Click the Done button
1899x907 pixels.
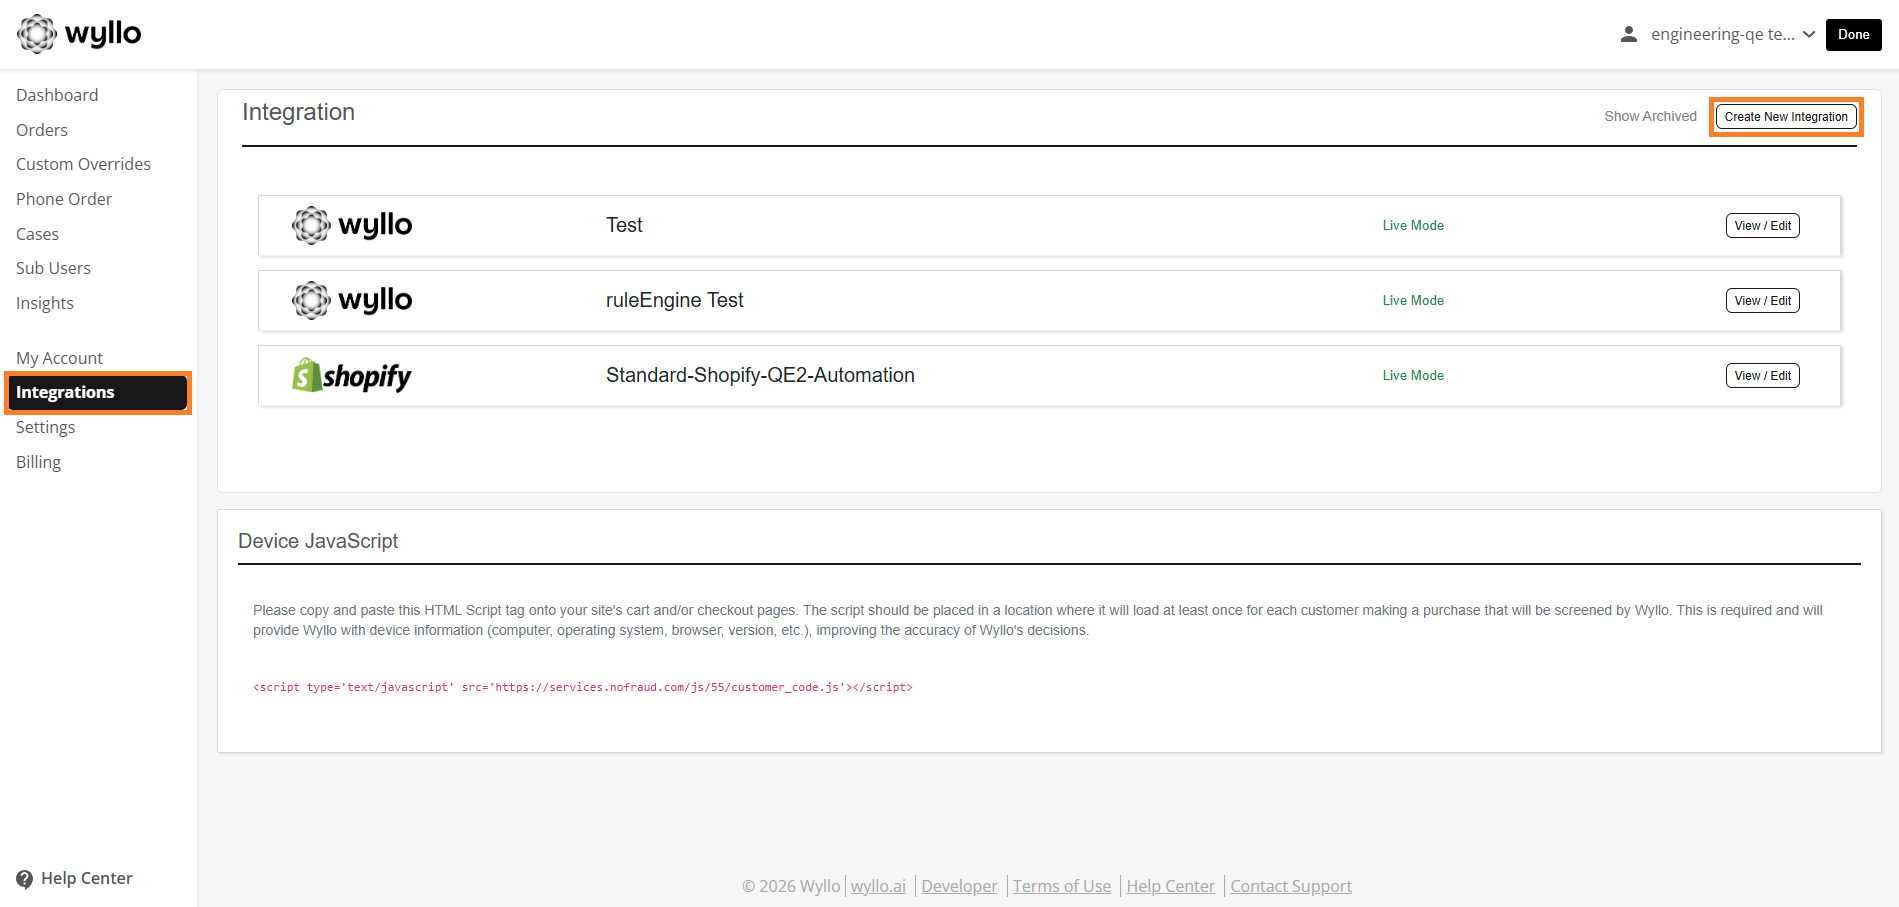pyautogui.click(x=1853, y=34)
